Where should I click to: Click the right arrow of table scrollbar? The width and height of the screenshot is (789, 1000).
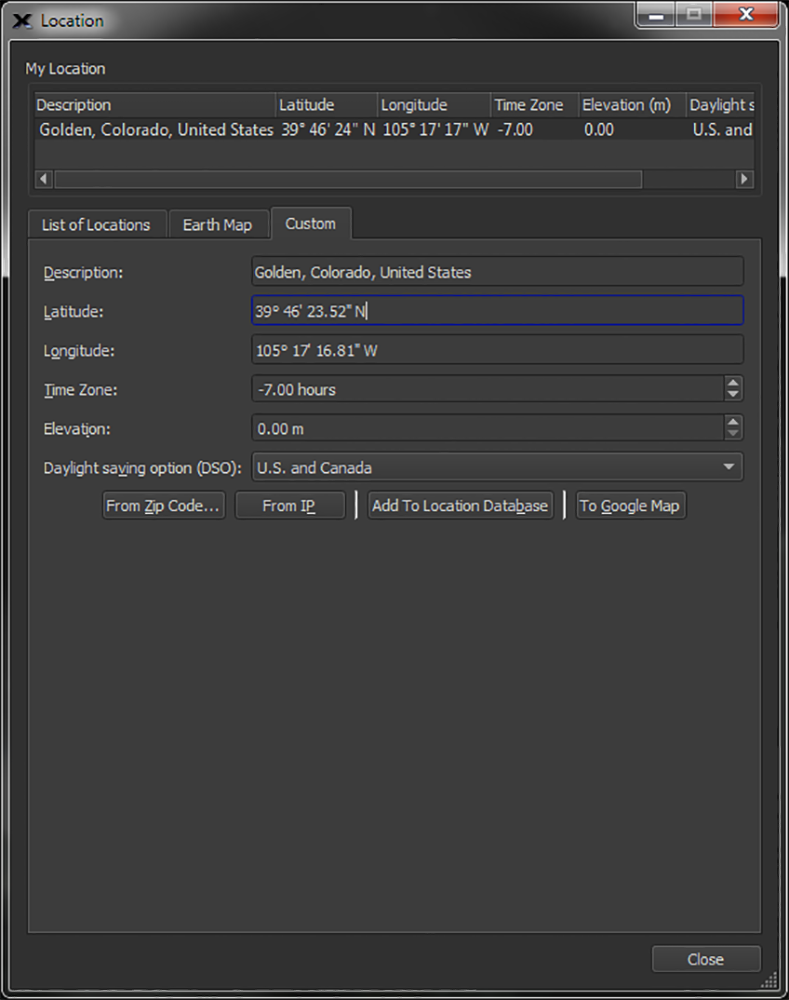tap(744, 179)
